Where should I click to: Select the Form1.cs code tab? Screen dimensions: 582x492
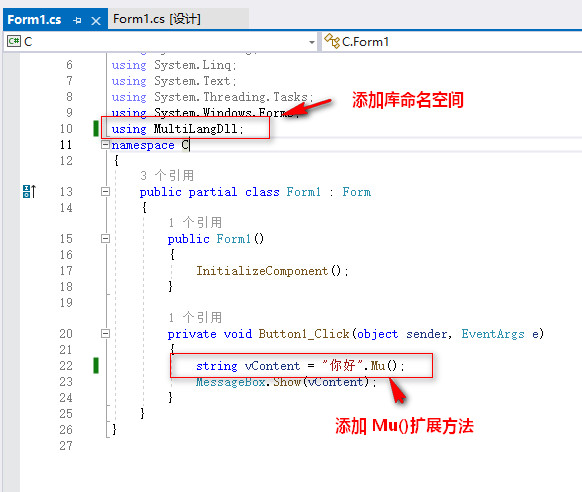pos(34,20)
